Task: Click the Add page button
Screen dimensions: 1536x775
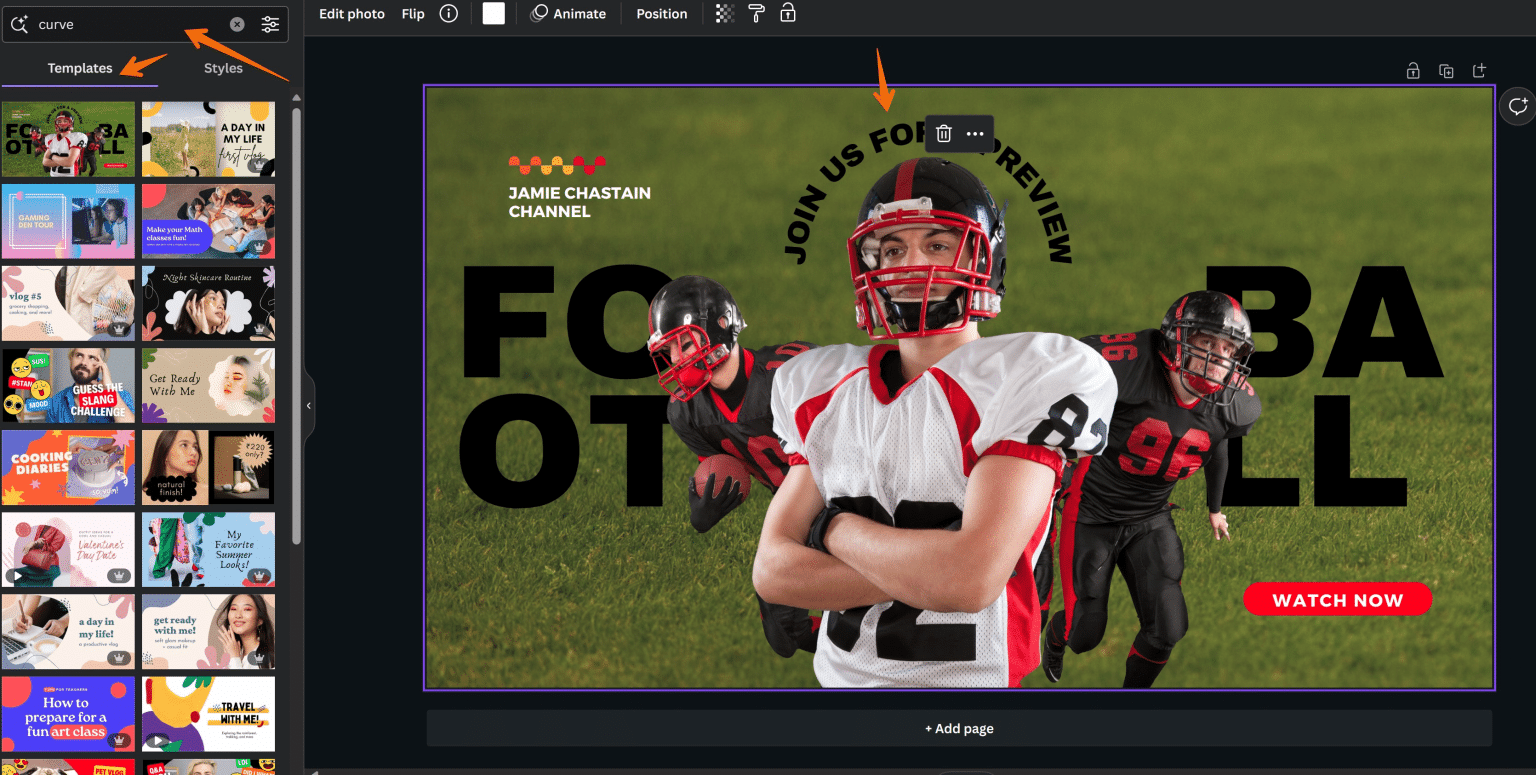Action: pos(959,728)
